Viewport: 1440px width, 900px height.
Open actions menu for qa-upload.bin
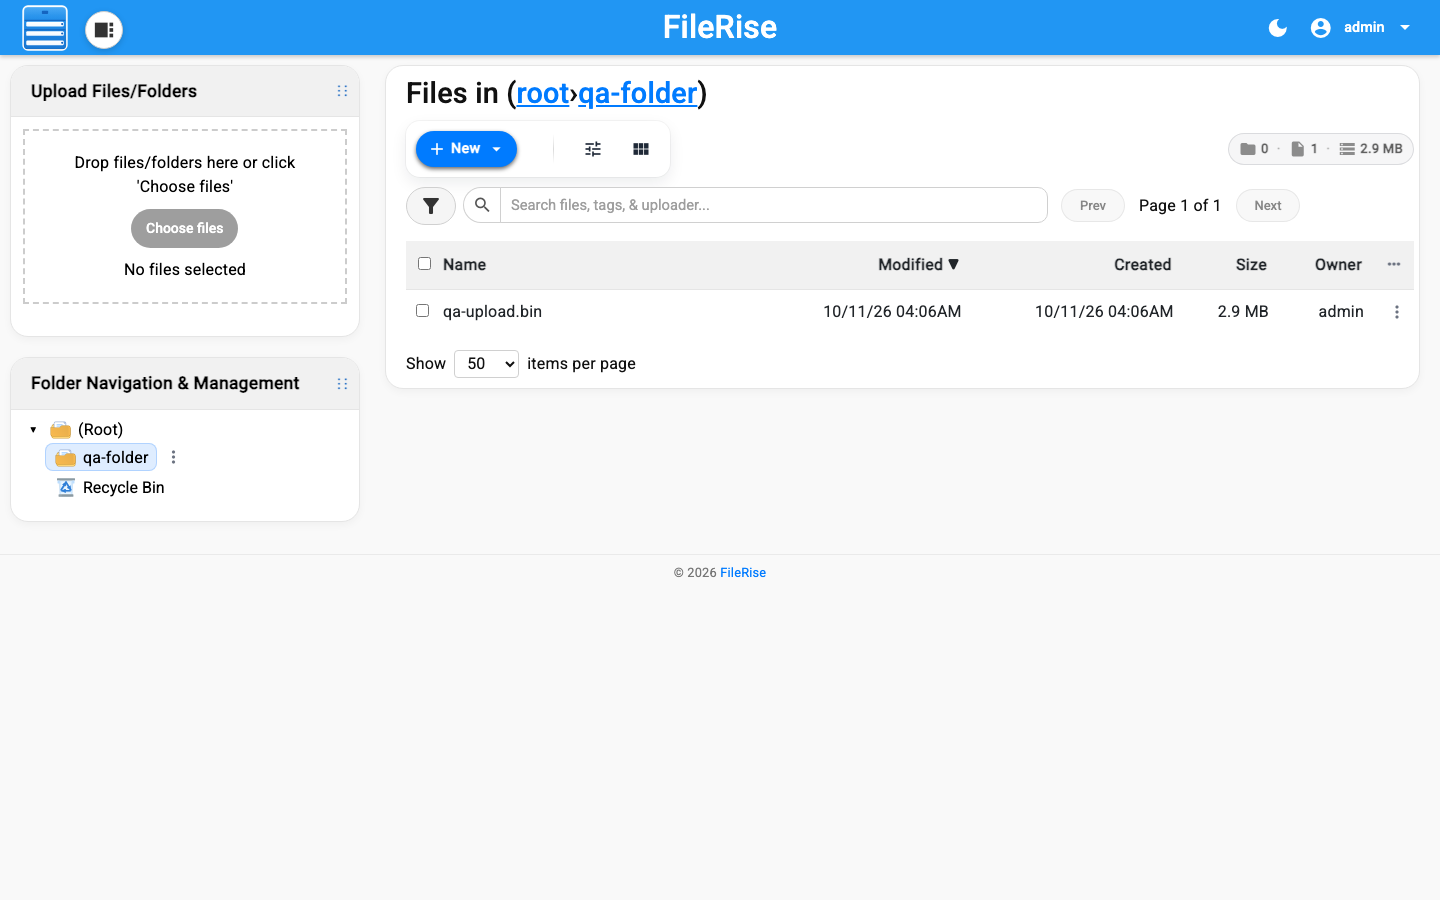click(1397, 312)
